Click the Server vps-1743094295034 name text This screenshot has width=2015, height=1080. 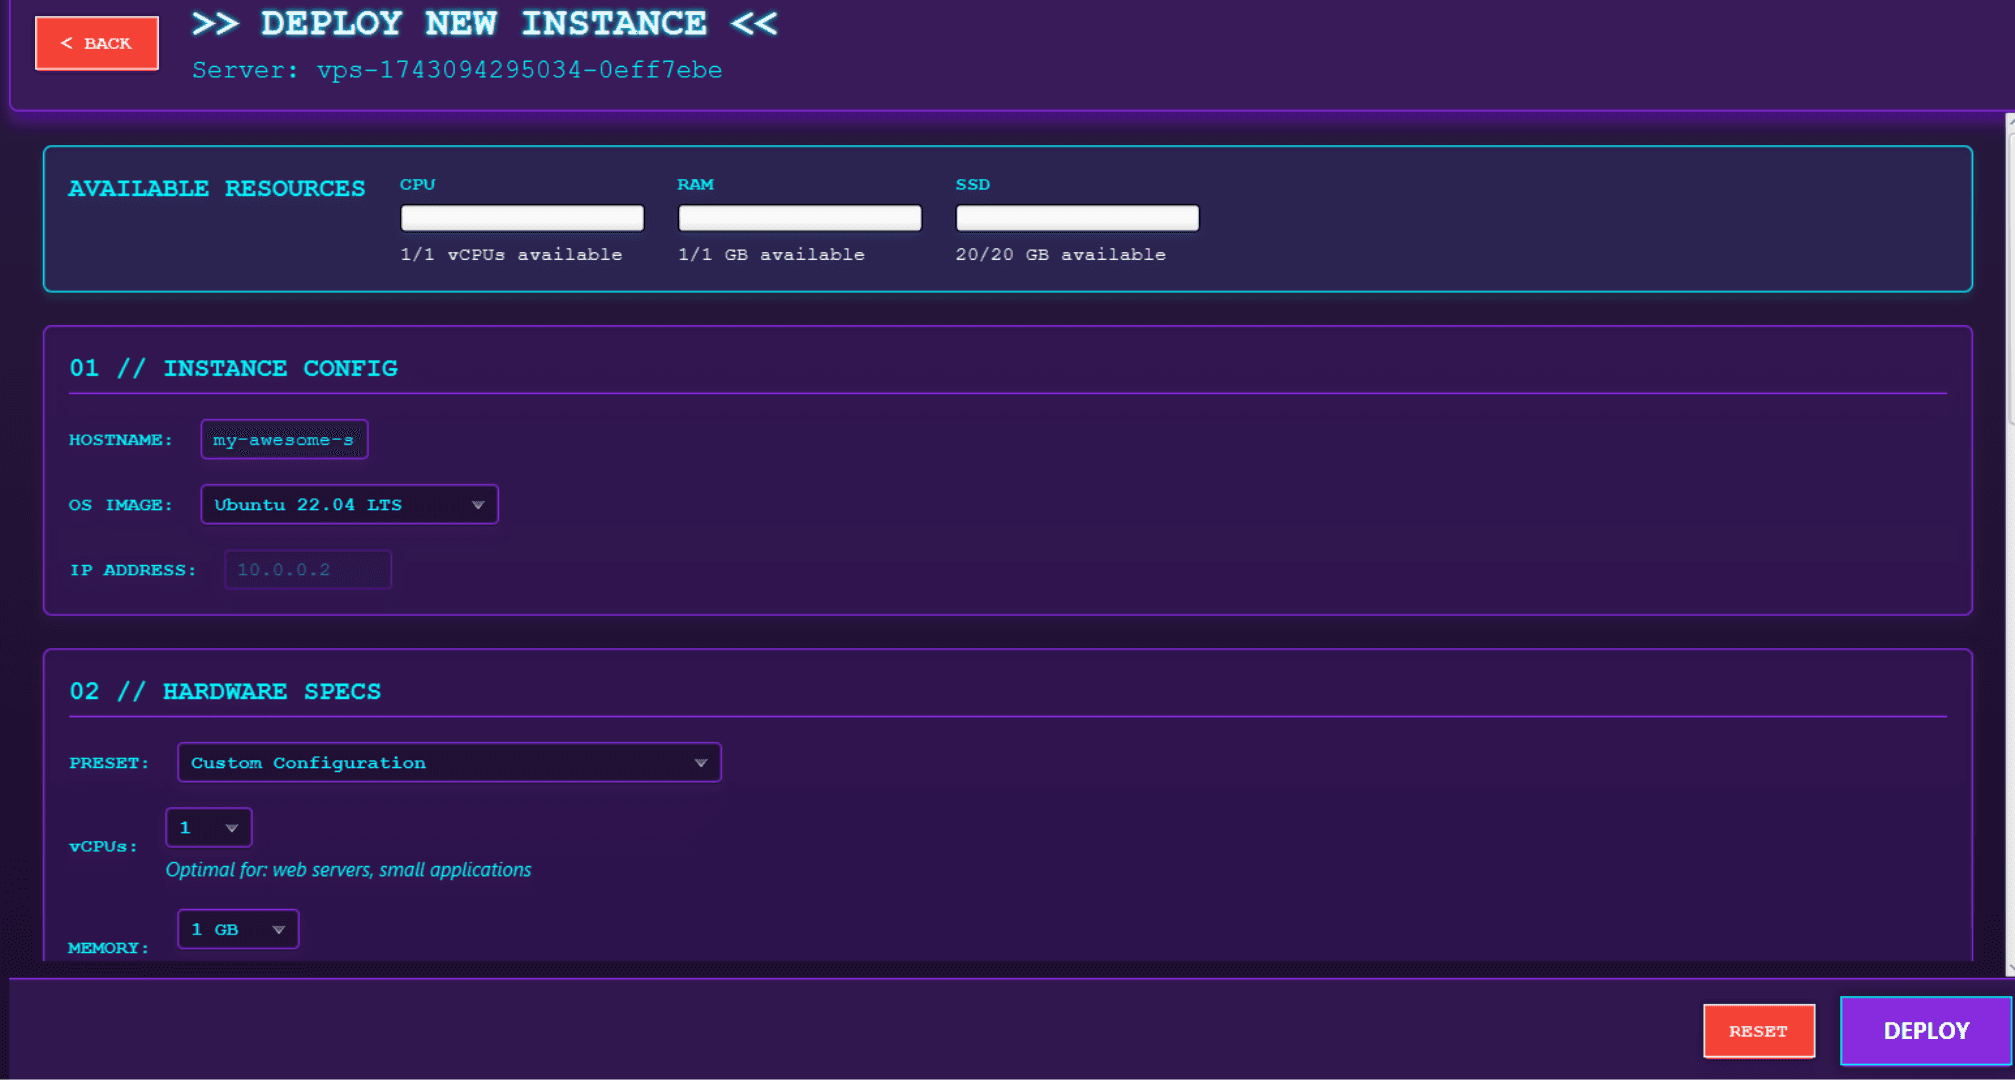click(457, 70)
